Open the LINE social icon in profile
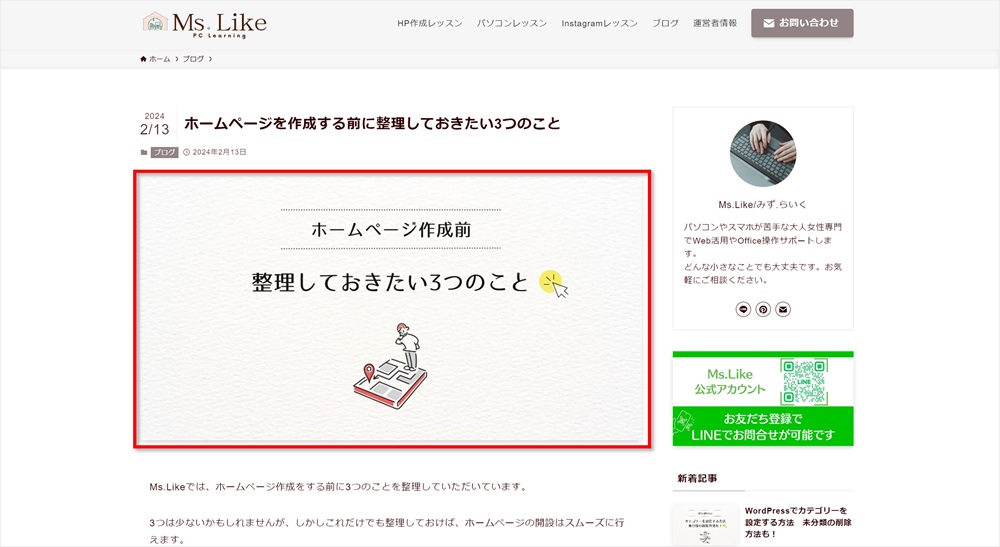This screenshot has width=1000, height=547. pos(743,309)
